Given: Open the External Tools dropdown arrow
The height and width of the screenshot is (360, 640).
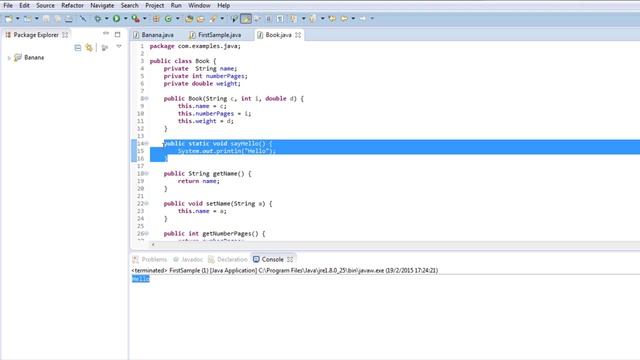Looking at the screenshot, I should point(145,19).
